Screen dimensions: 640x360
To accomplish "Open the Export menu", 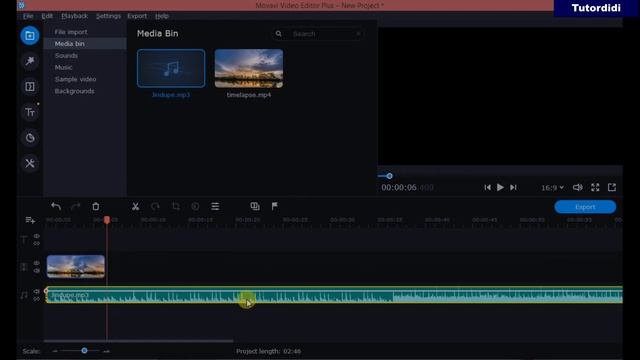I will 137,16.
